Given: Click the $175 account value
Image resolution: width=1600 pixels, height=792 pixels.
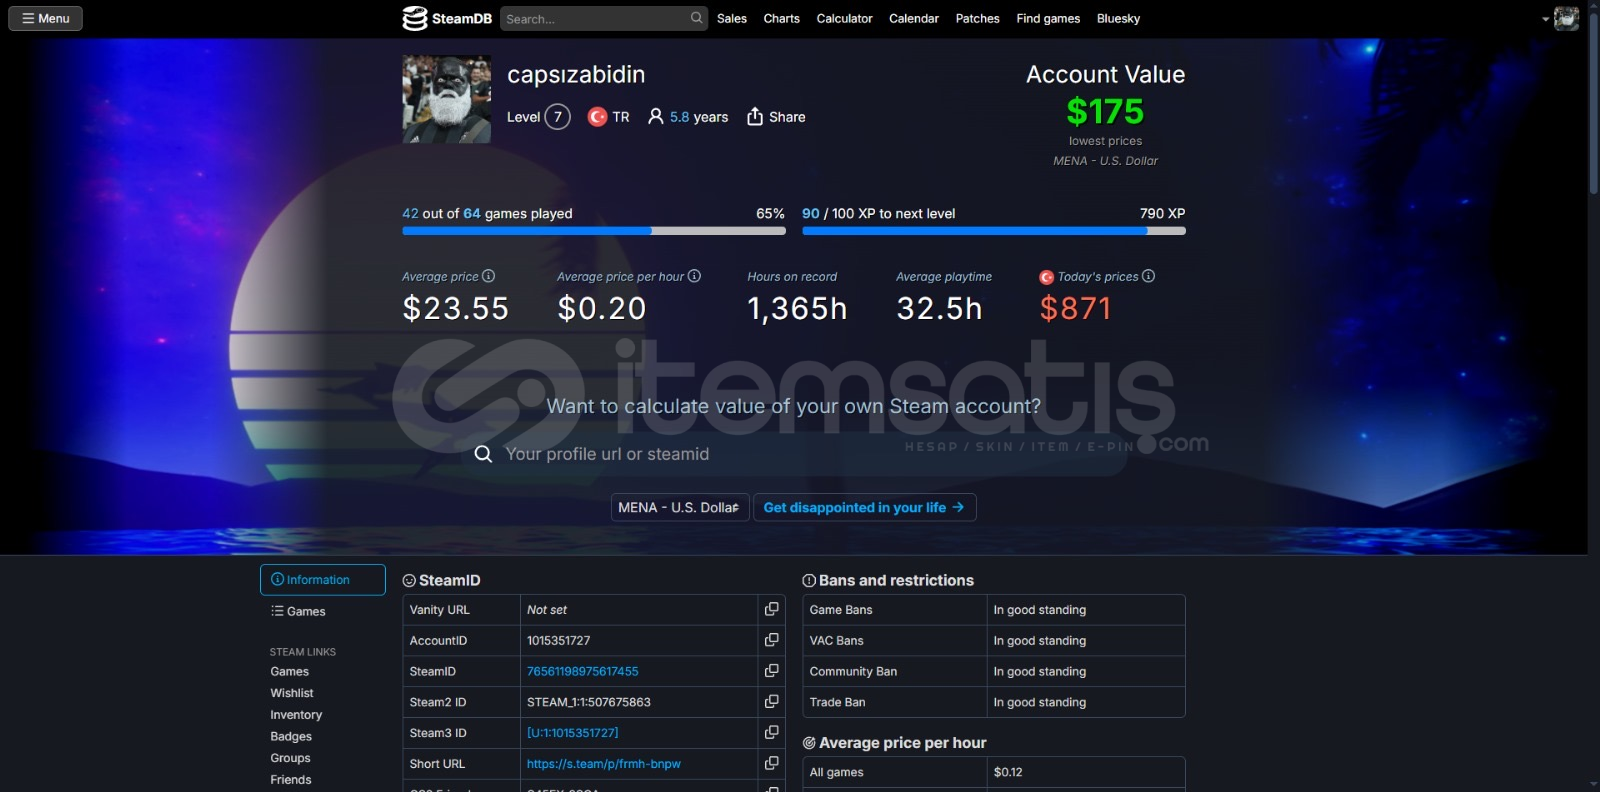Looking at the screenshot, I should coord(1105,111).
